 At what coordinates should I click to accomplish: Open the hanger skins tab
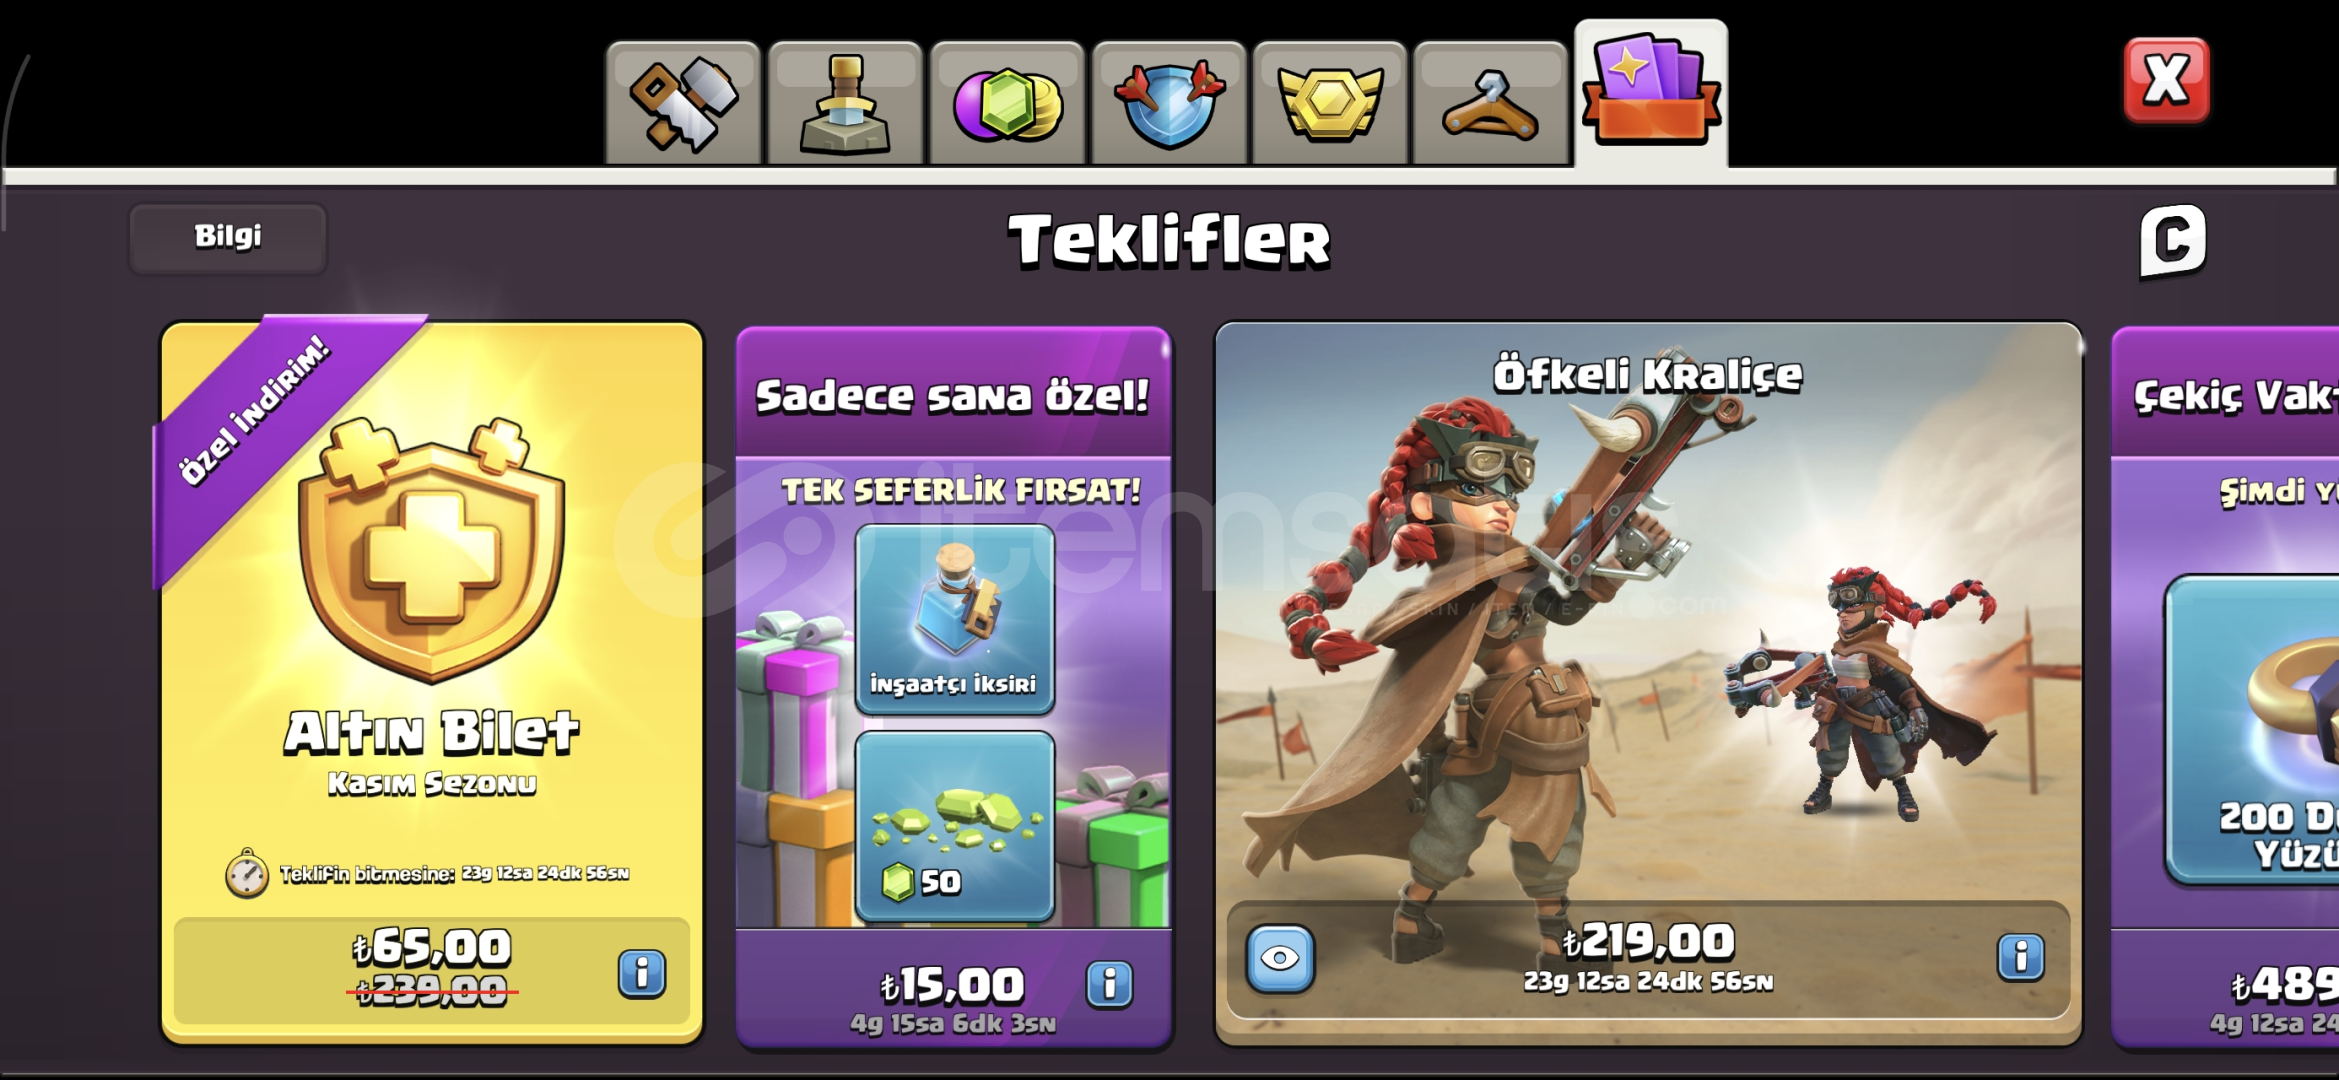coord(1491,104)
